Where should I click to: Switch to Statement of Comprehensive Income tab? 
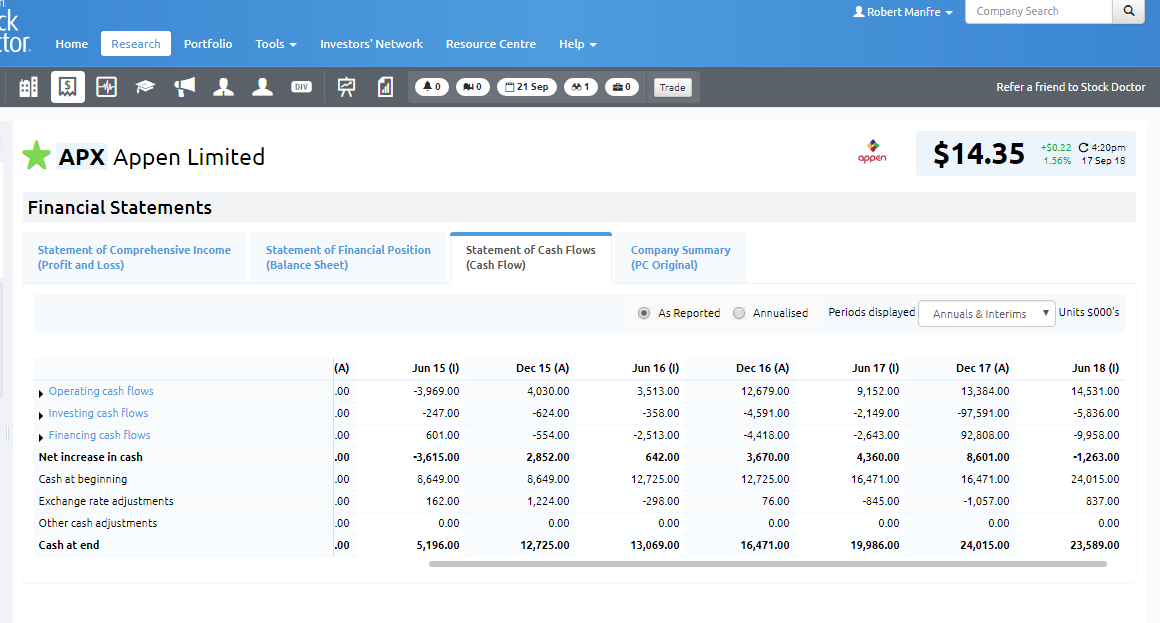(x=134, y=257)
